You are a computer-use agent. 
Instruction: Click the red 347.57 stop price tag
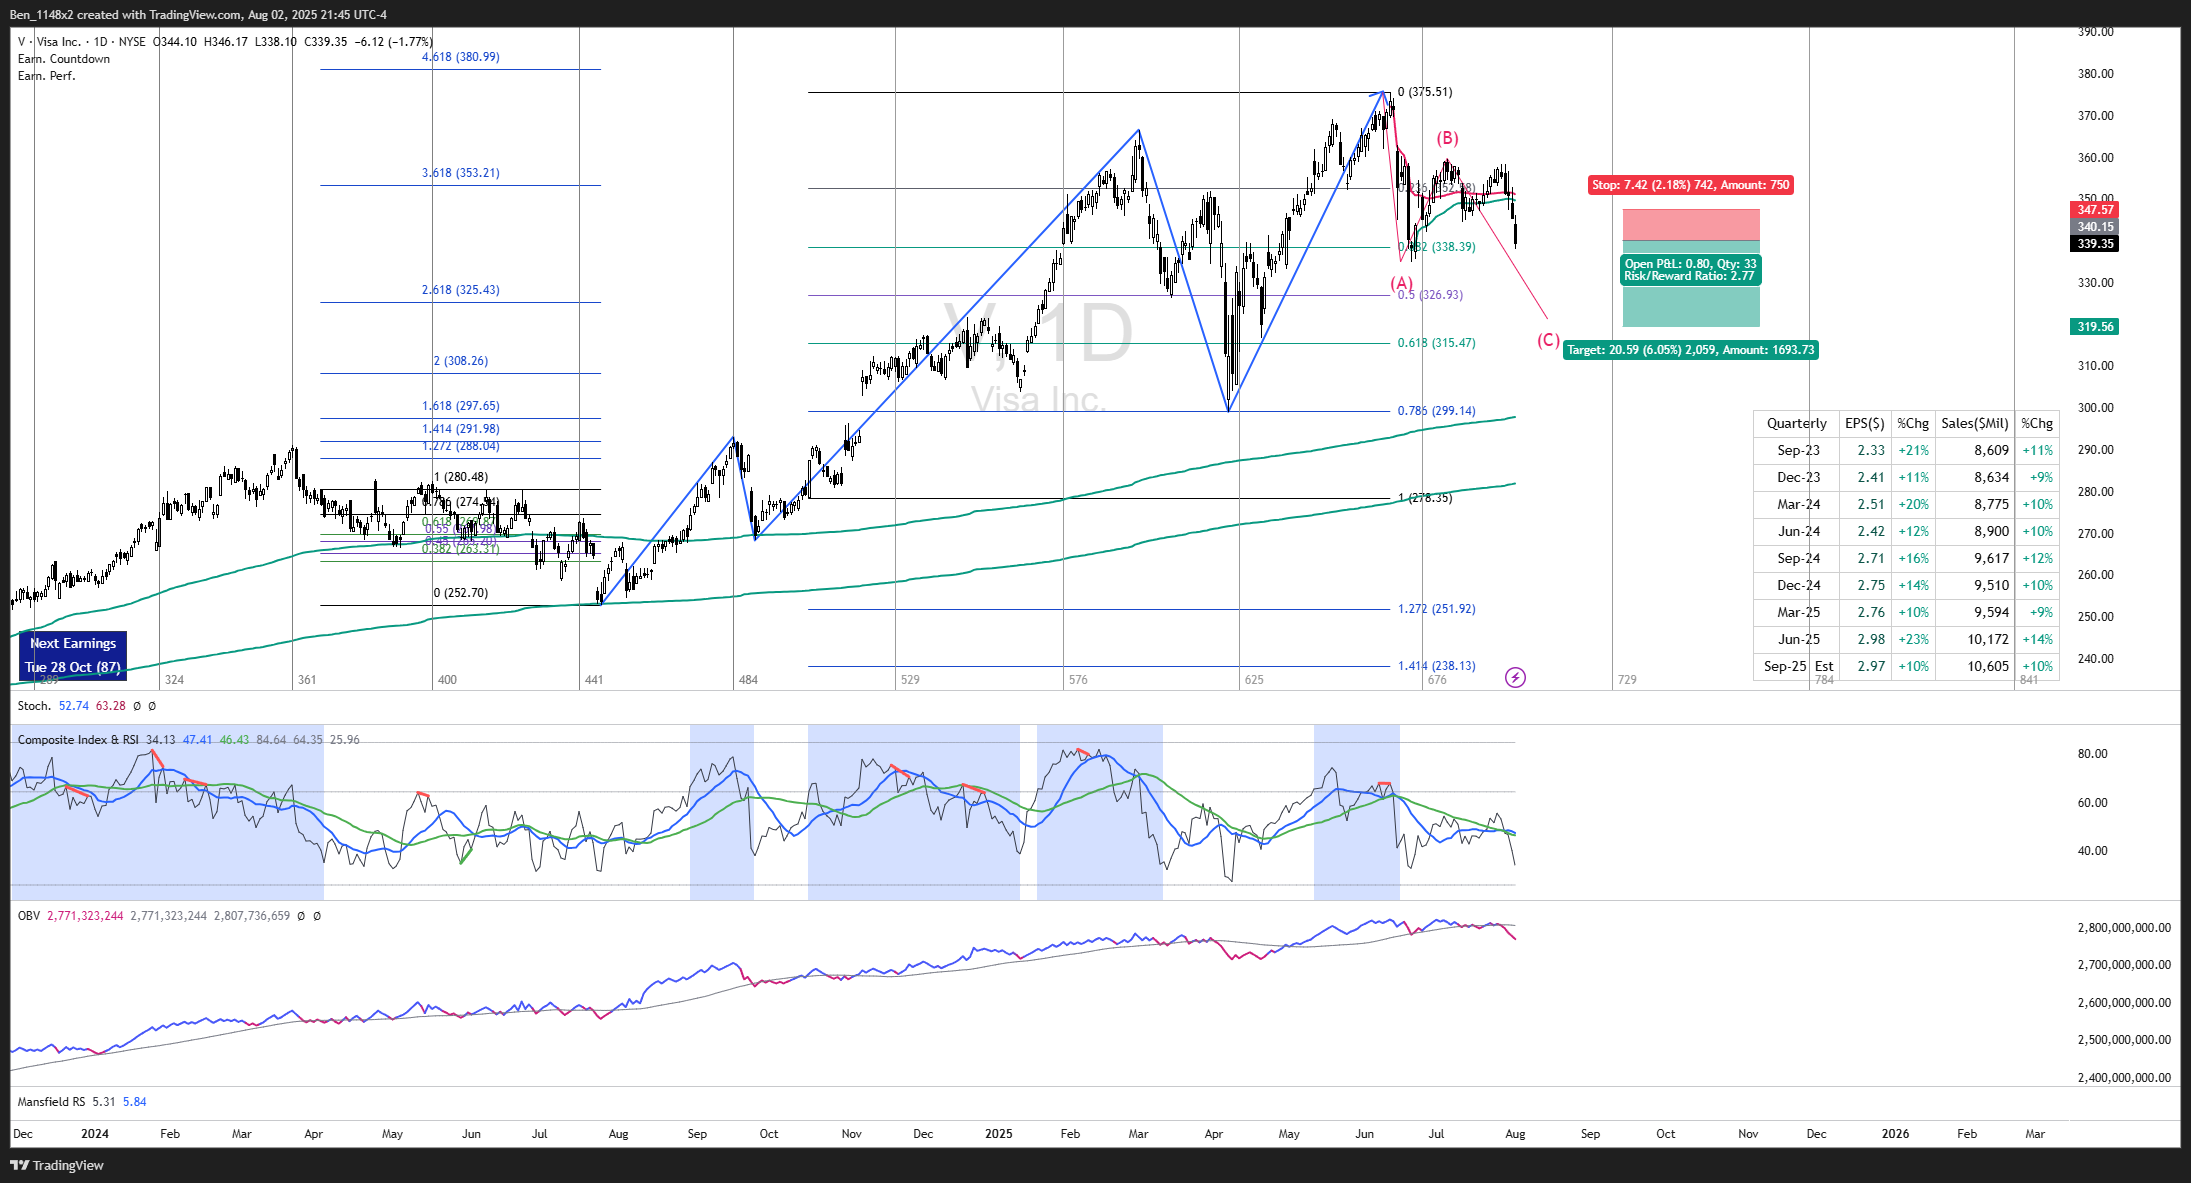click(x=2094, y=210)
